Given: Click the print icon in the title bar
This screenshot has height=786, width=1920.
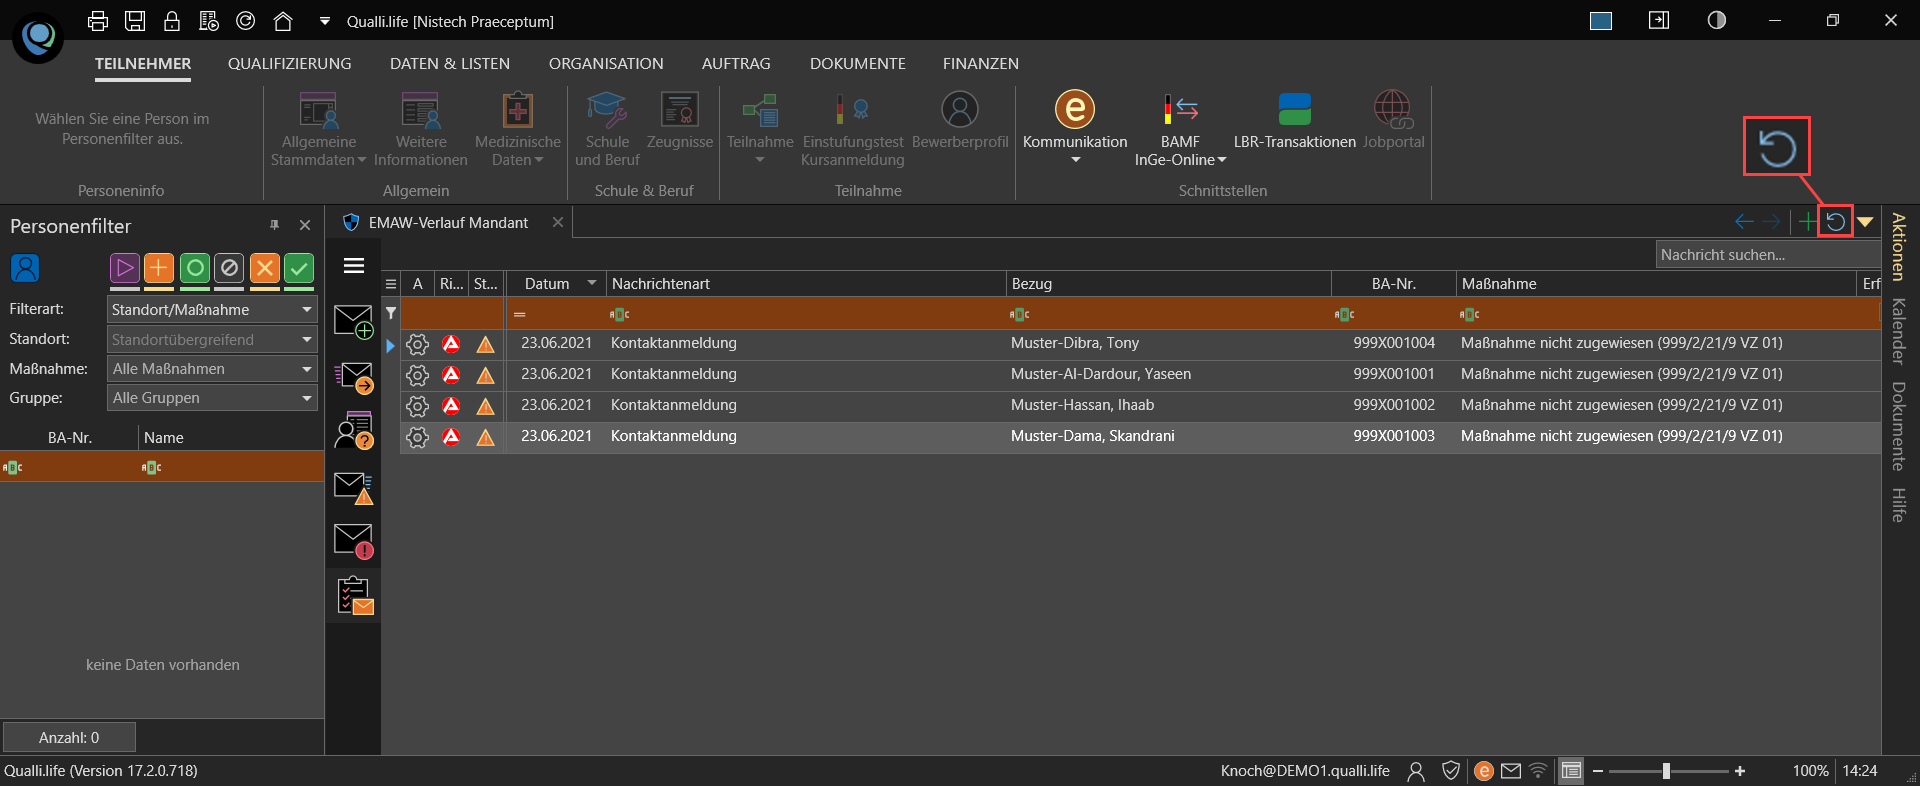Looking at the screenshot, I should point(98,21).
